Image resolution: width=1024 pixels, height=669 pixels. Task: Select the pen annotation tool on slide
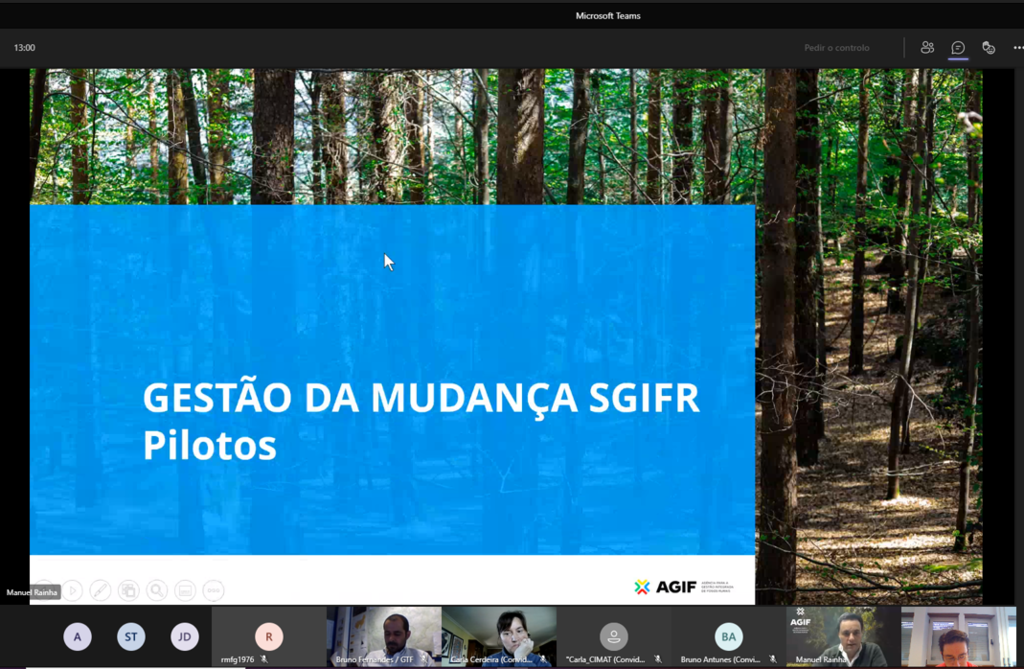pyautogui.click(x=100, y=591)
